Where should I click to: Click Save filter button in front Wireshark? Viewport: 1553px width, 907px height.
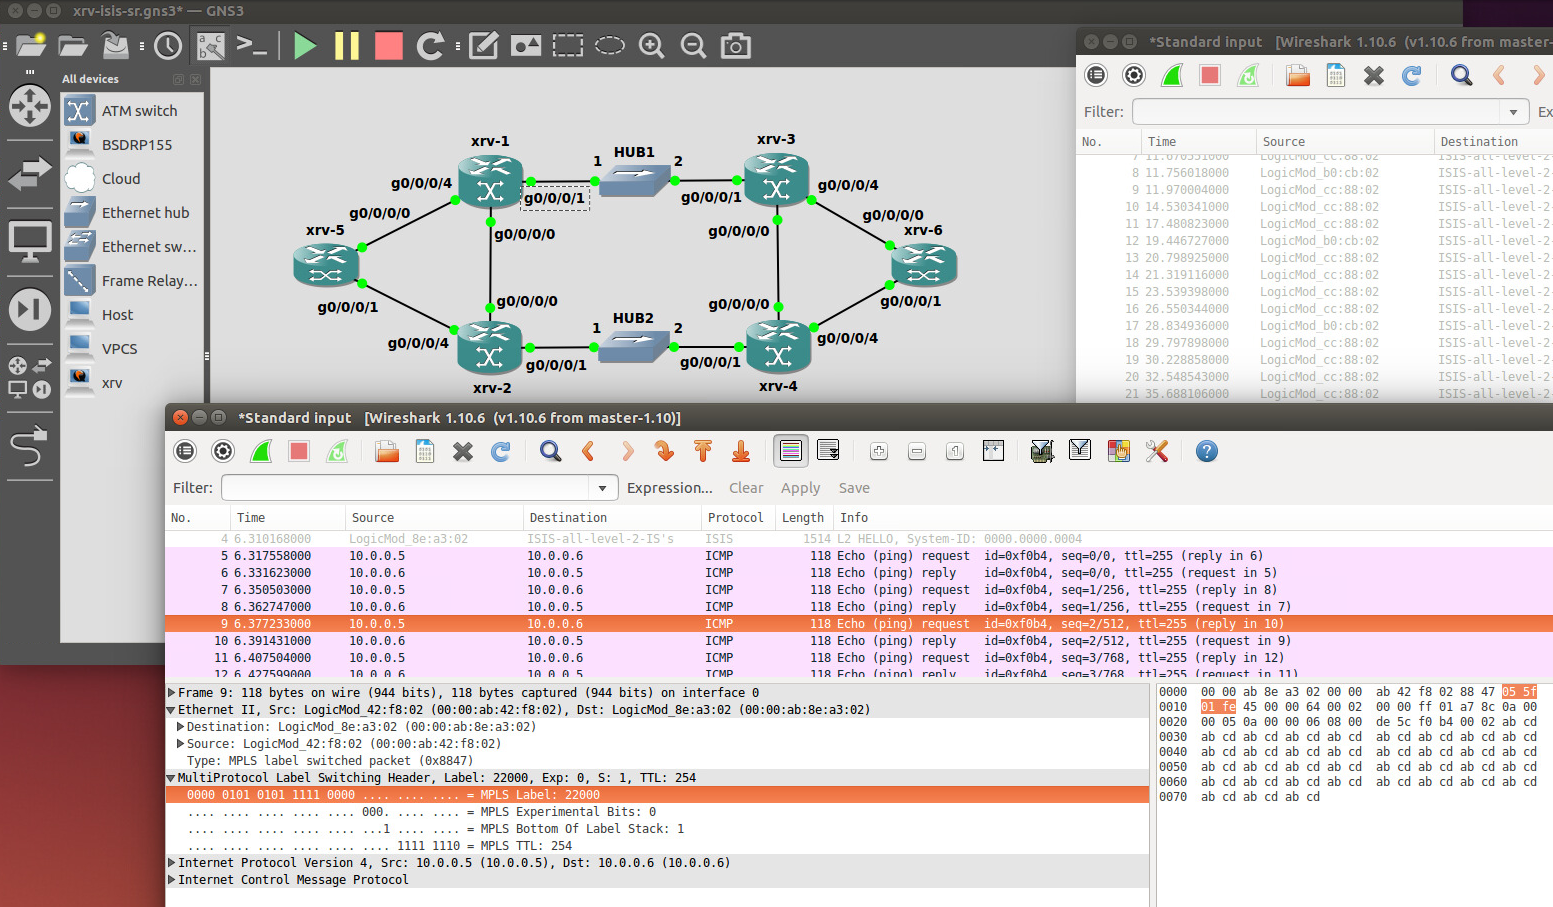click(x=854, y=488)
